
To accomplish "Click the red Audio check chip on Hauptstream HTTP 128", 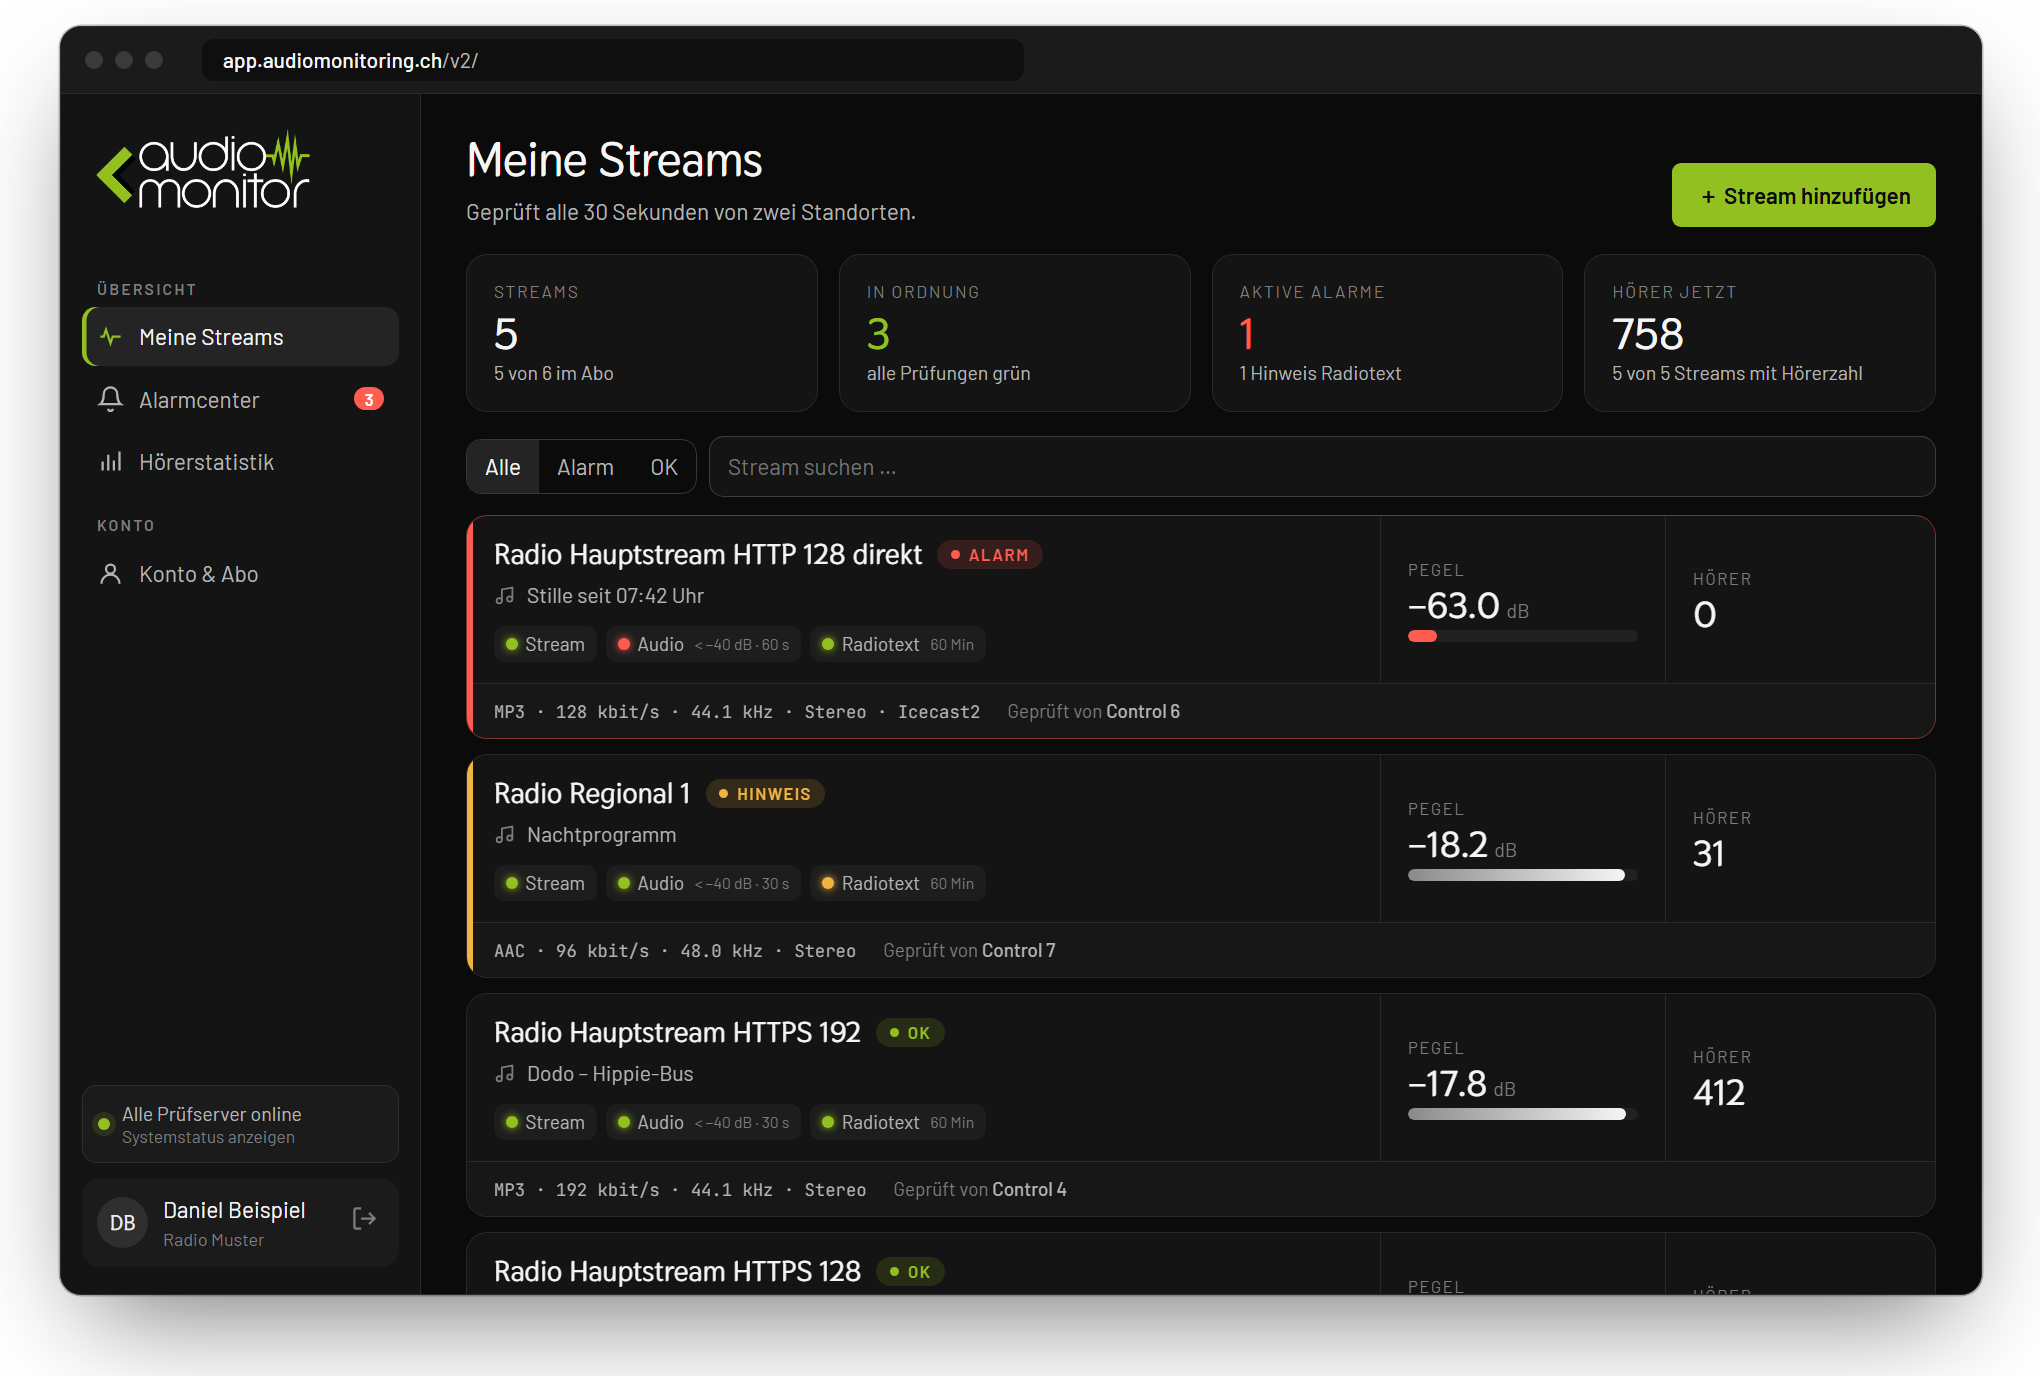I will [x=703, y=645].
